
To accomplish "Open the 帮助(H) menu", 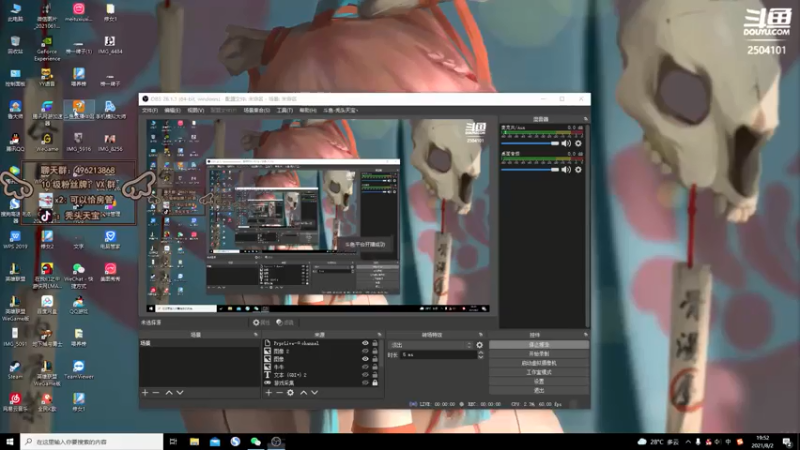I will (x=308, y=110).
